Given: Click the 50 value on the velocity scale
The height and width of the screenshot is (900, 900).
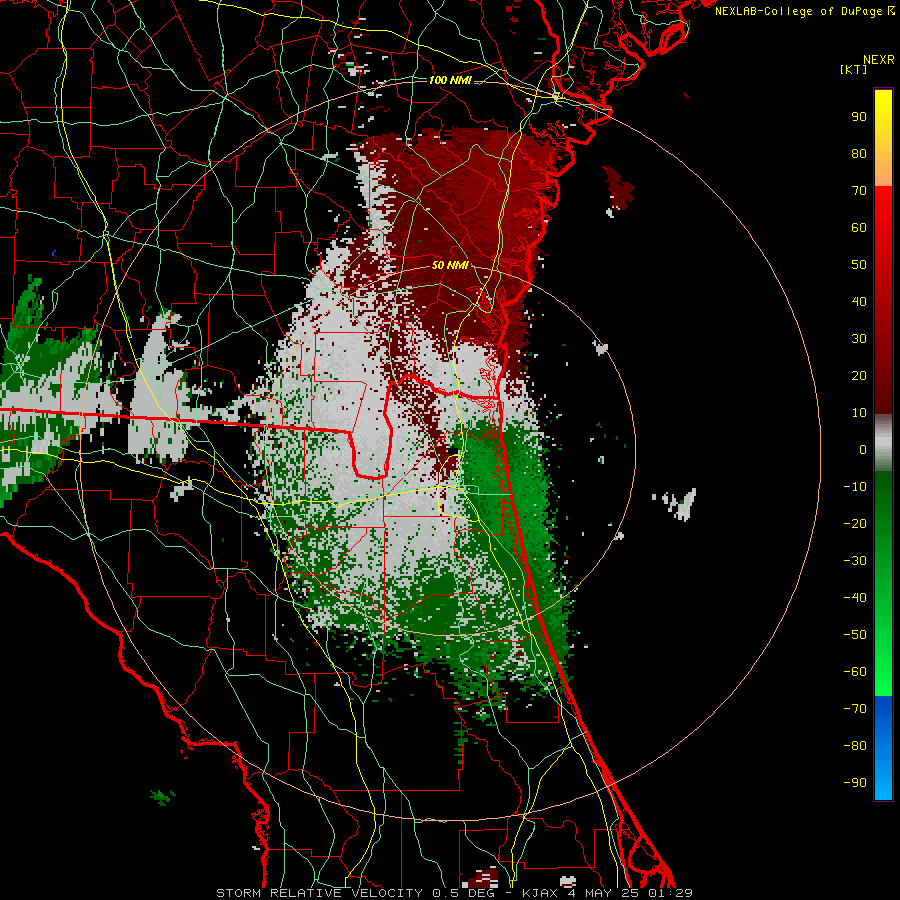Looking at the screenshot, I should click(859, 265).
